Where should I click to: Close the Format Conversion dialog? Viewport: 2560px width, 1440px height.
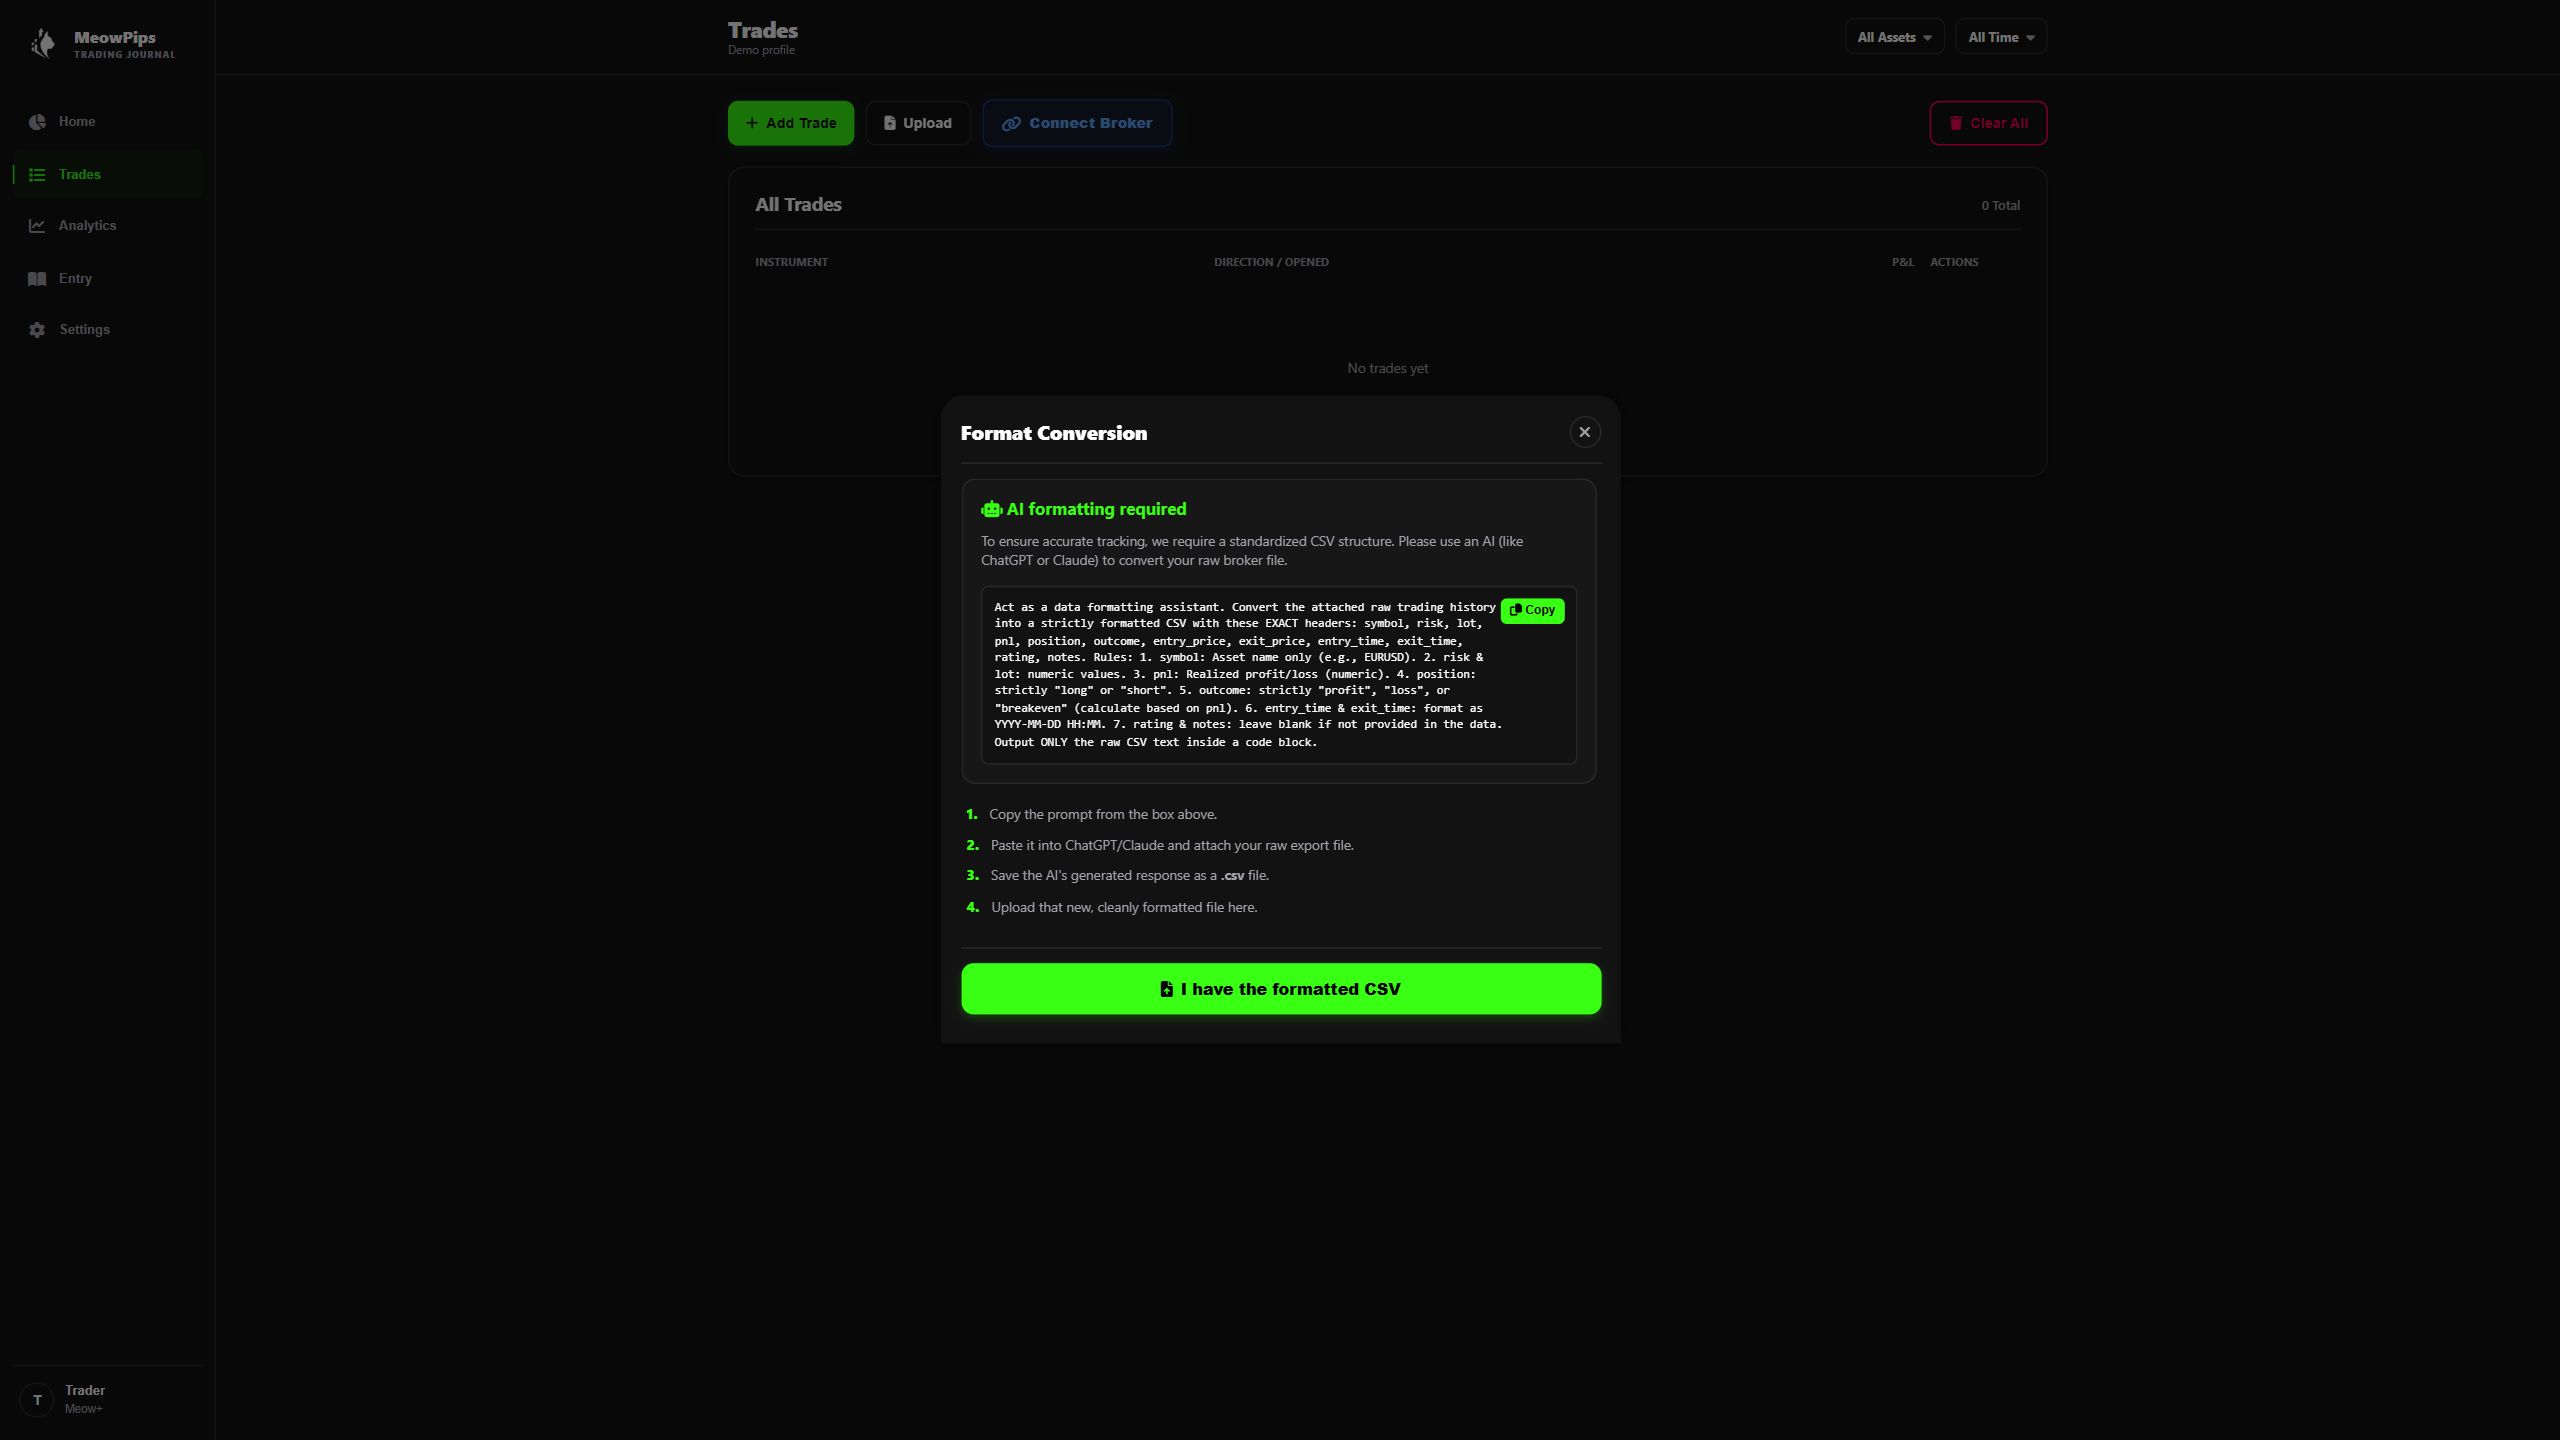click(1584, 432)
